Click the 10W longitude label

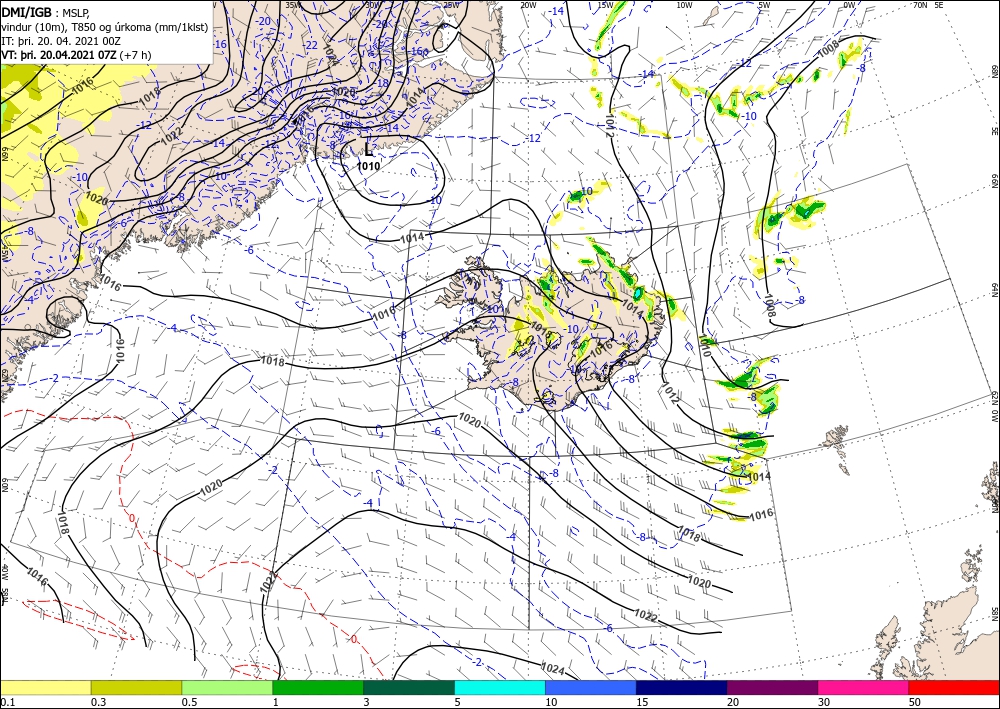pyautogui.click(x=684, y=5)
